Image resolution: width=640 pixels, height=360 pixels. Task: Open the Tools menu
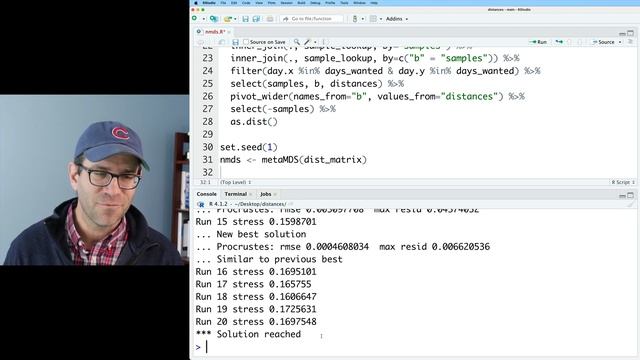click(x=344, y=3)
